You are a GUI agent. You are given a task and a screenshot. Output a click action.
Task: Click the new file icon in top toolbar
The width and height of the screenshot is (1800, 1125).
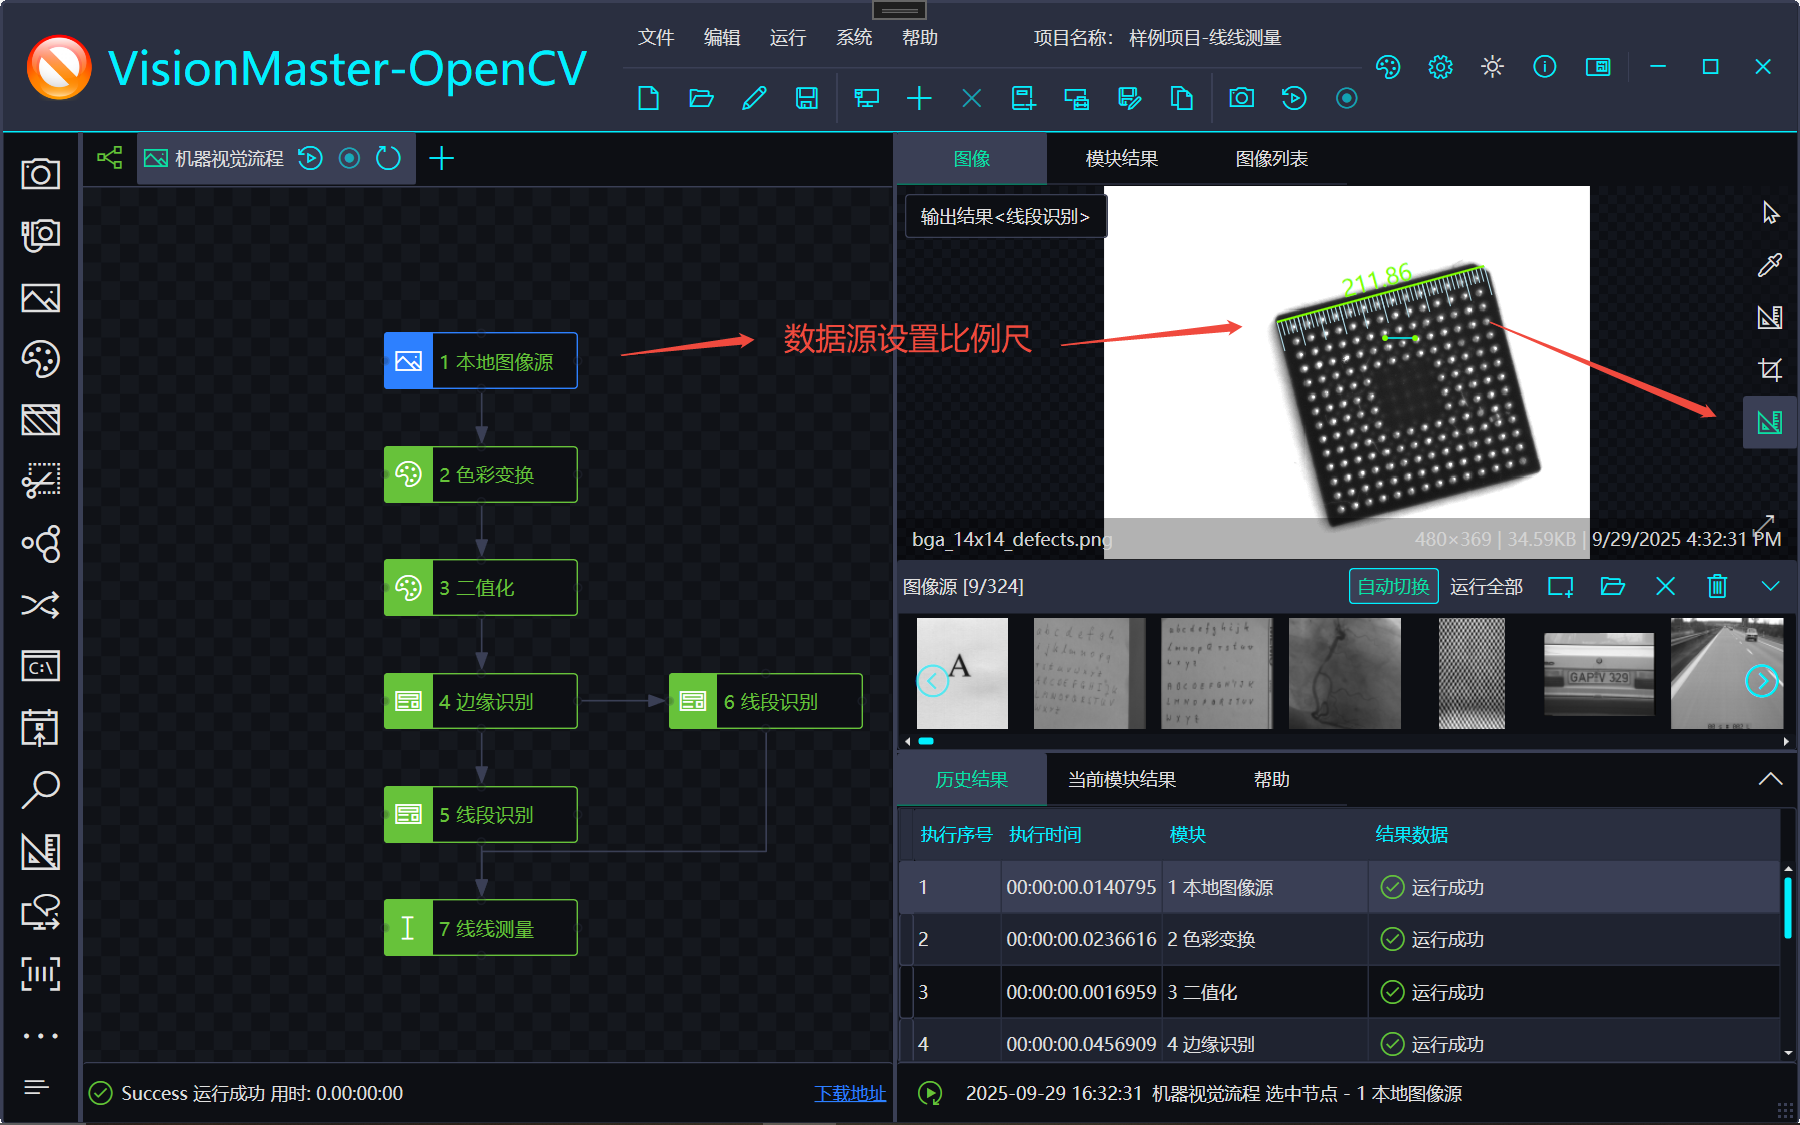pos(648,98)
